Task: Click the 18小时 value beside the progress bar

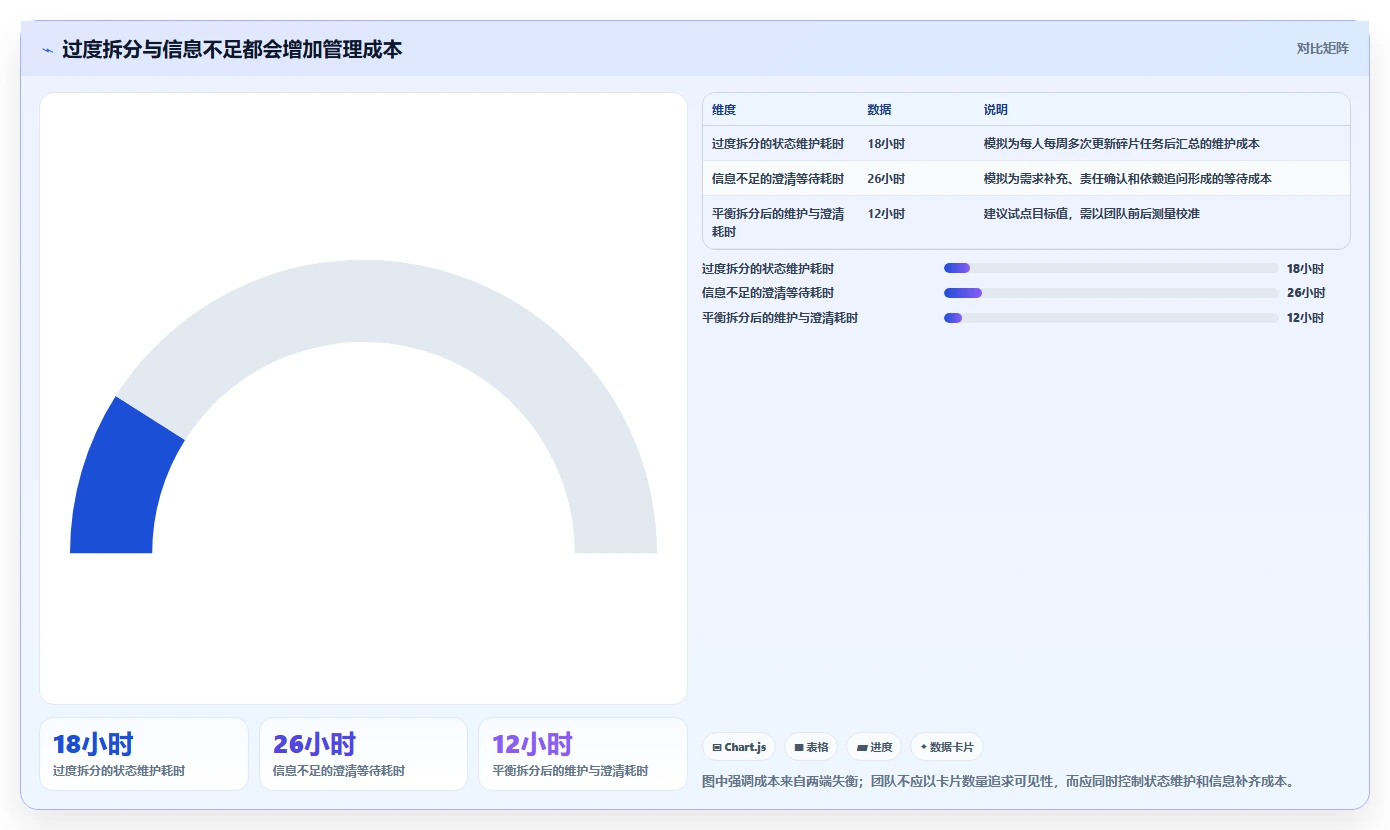Action: (x=1305, y=269)
